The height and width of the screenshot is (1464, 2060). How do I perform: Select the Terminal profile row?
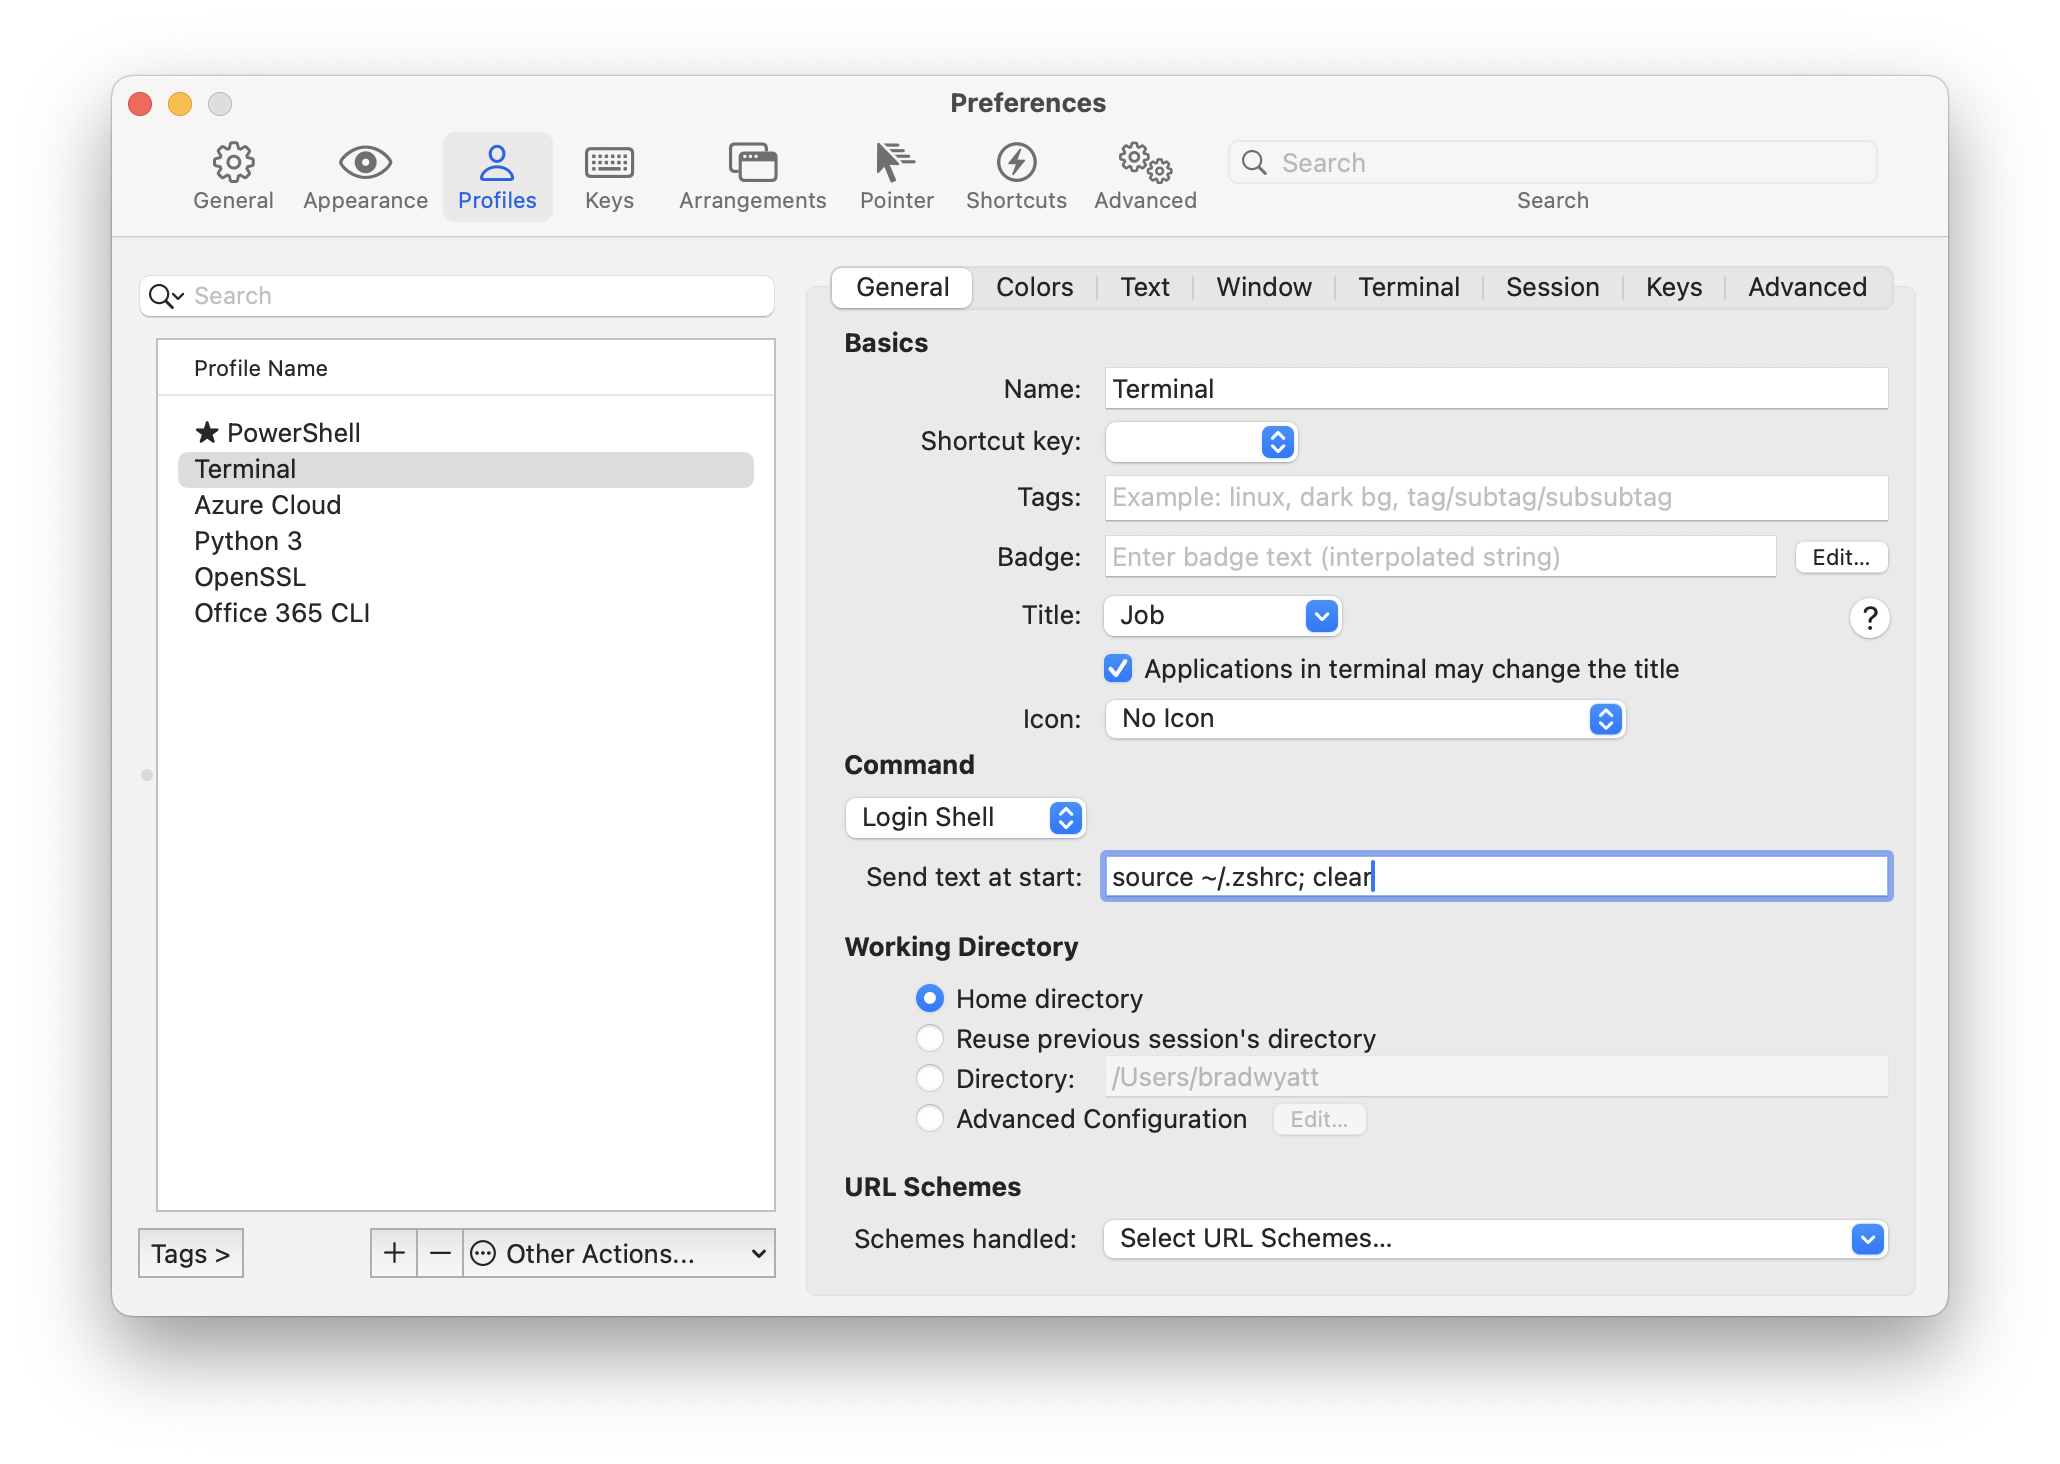tap(466, 469)
